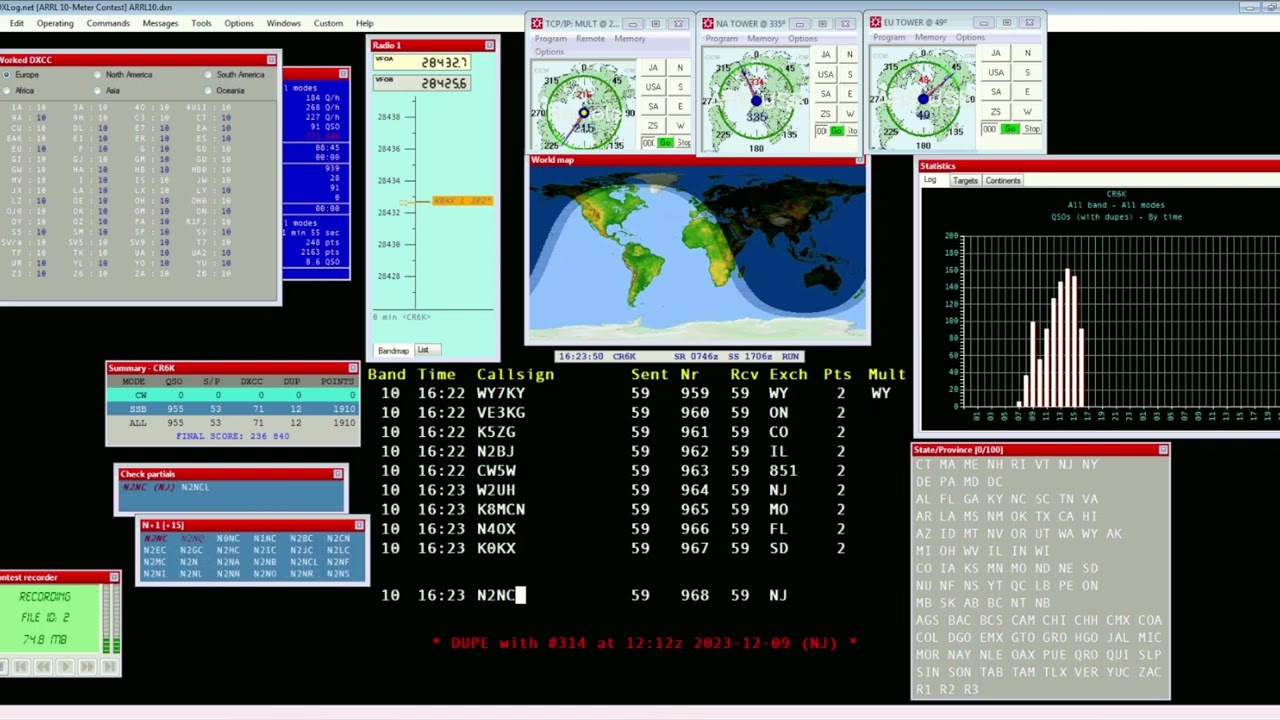Click Stop button in EU TOWER rotator
Image resolution: width=1280 pixels, height=720 pixels.
(x=1032, y=129)
